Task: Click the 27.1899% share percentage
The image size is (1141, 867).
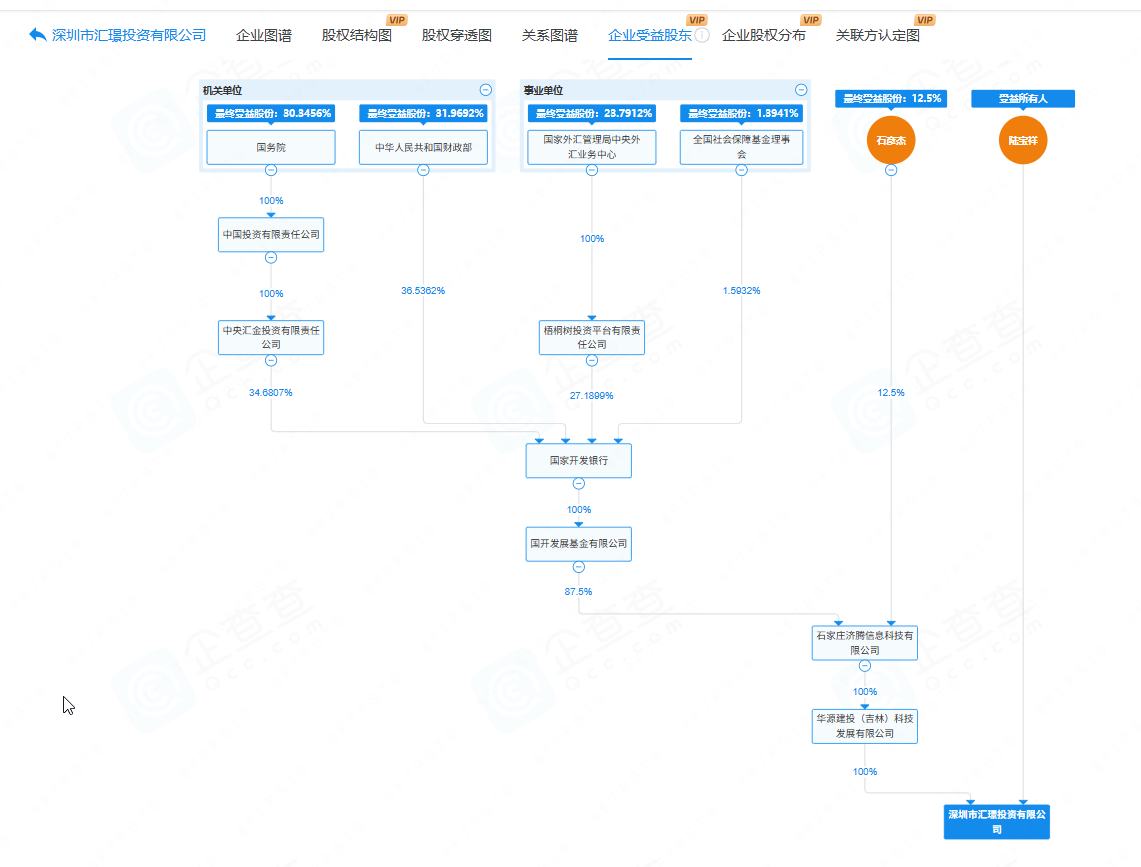Action: [592, 395]
